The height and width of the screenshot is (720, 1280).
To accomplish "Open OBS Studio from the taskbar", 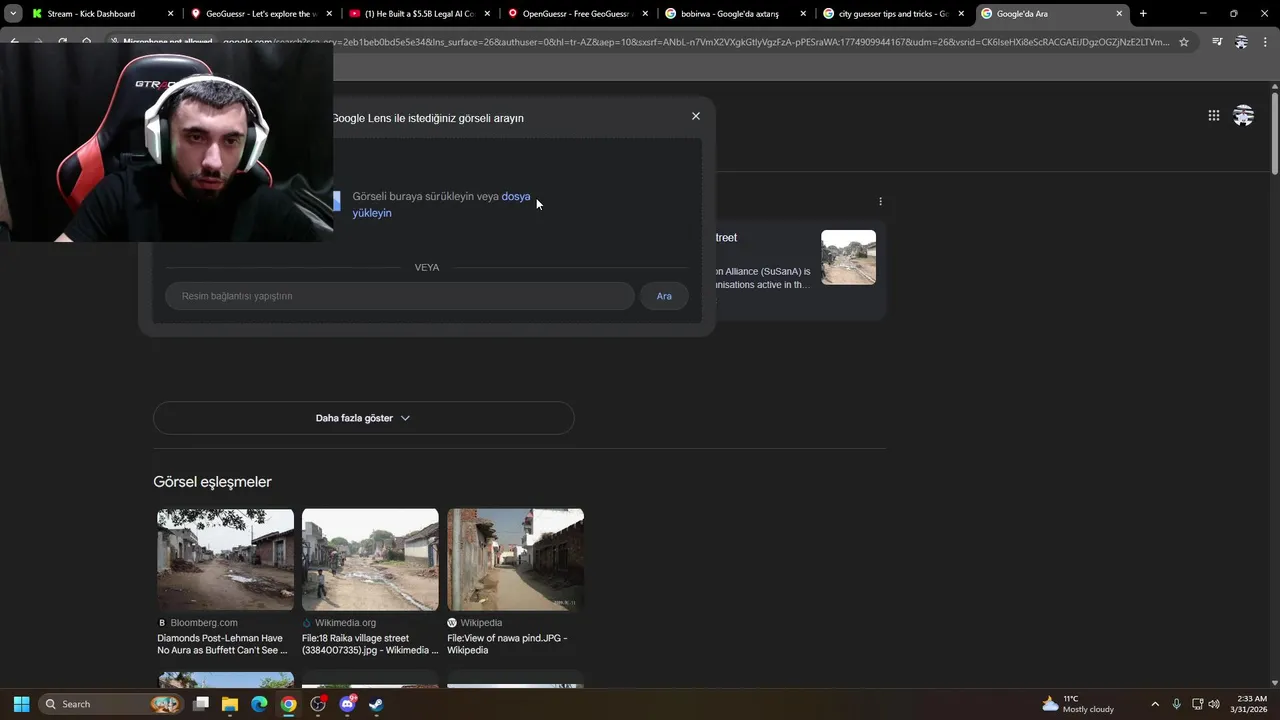I will coord(318,704).
